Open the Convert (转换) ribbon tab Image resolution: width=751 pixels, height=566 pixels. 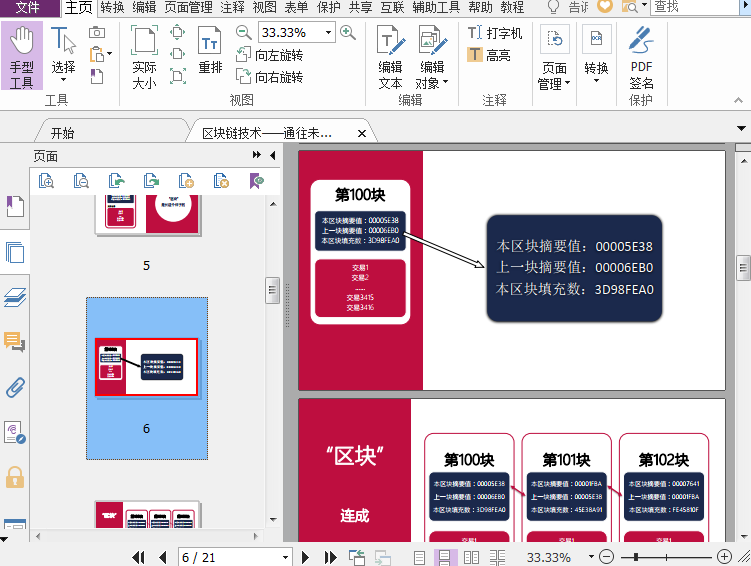point(112,7)
